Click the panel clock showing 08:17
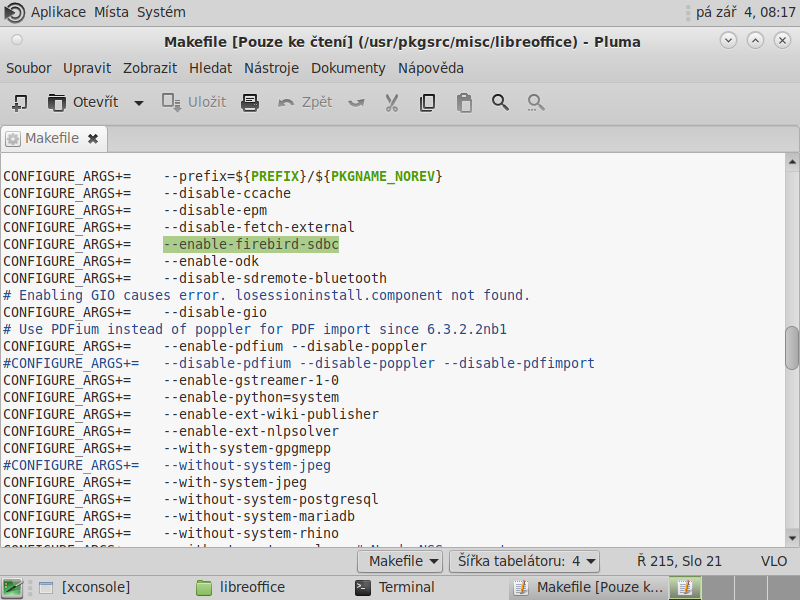The width and height of the screenshot is (800, 600). 745,12
